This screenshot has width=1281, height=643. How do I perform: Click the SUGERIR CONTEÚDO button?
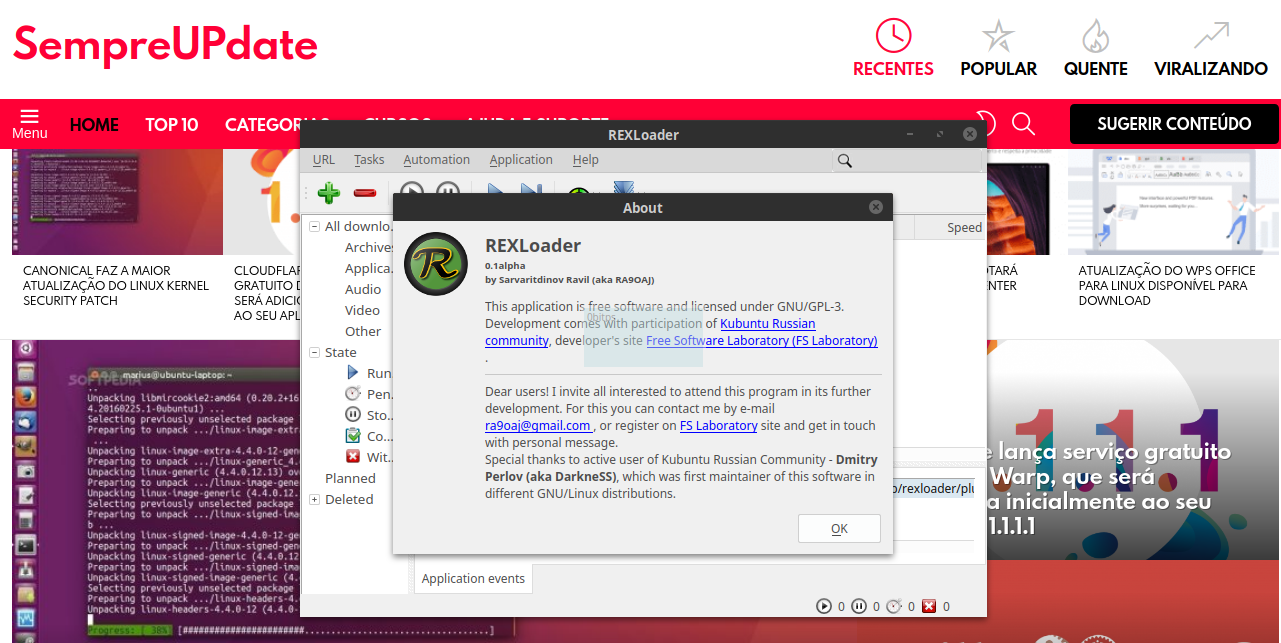tap(1174, 124)
